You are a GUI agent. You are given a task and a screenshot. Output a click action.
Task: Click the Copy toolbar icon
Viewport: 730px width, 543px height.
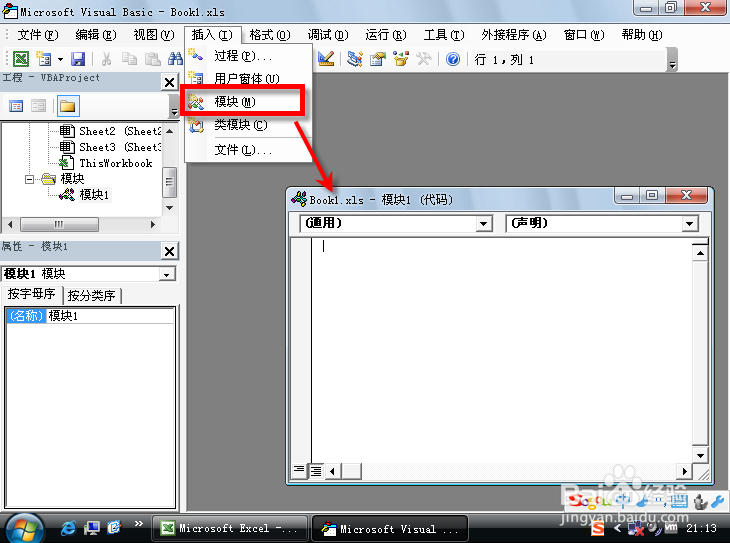click(129, 59)
